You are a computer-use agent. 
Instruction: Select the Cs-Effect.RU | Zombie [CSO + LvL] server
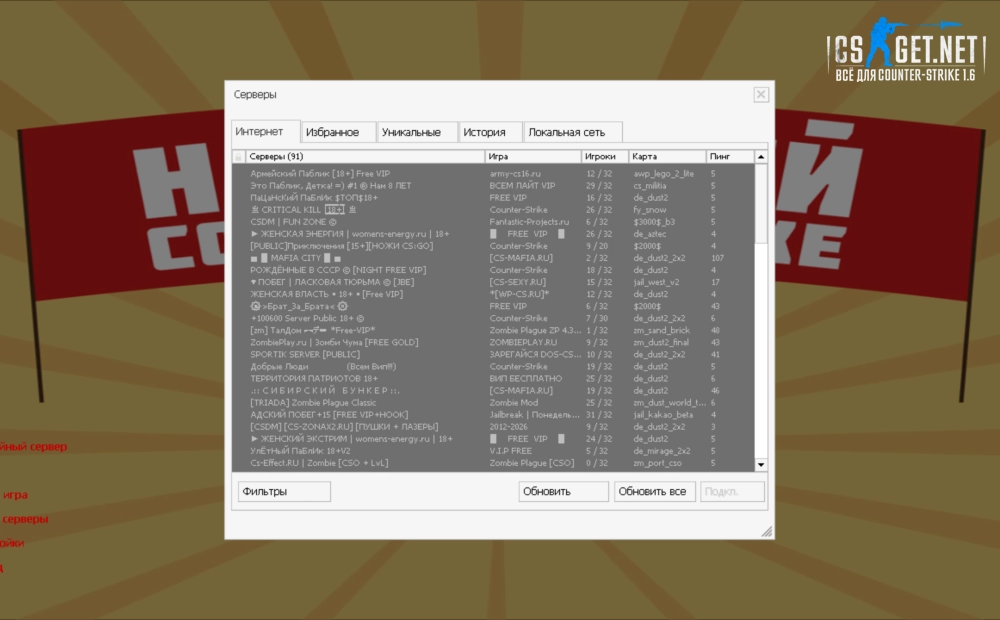pyautogui.click(x=494, y=463)
